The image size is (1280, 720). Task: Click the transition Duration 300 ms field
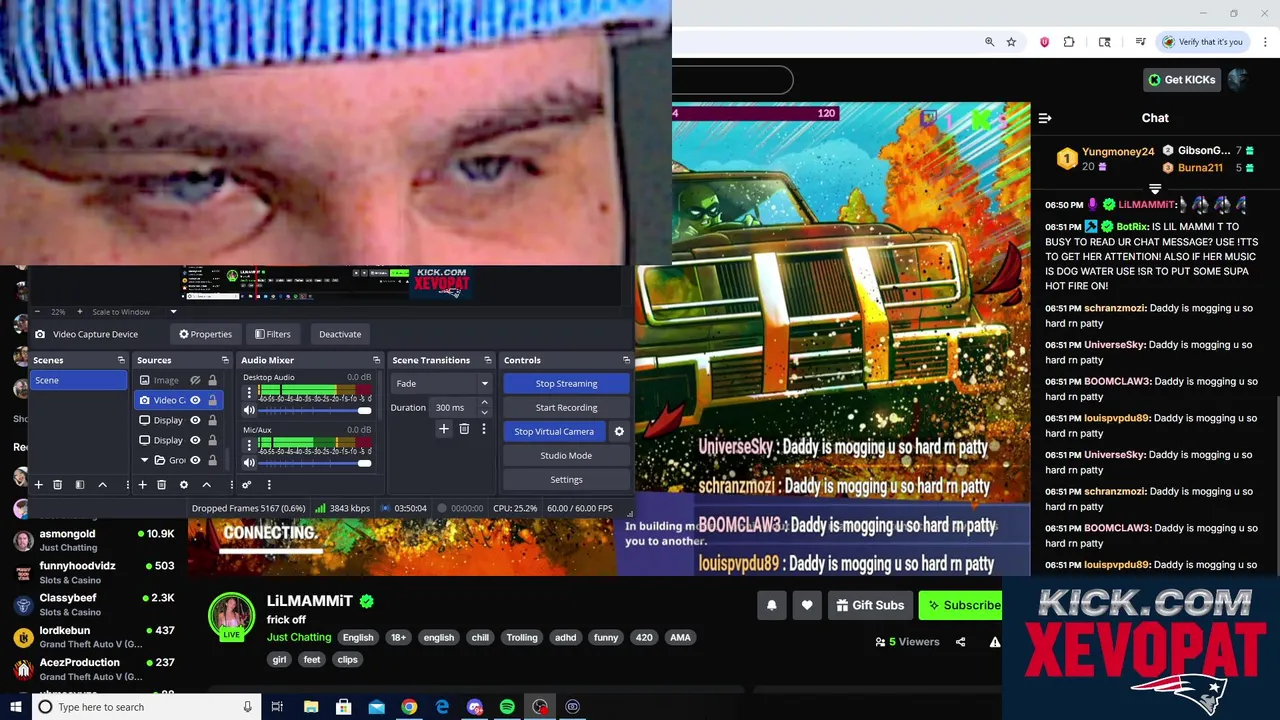coord(454,407)
